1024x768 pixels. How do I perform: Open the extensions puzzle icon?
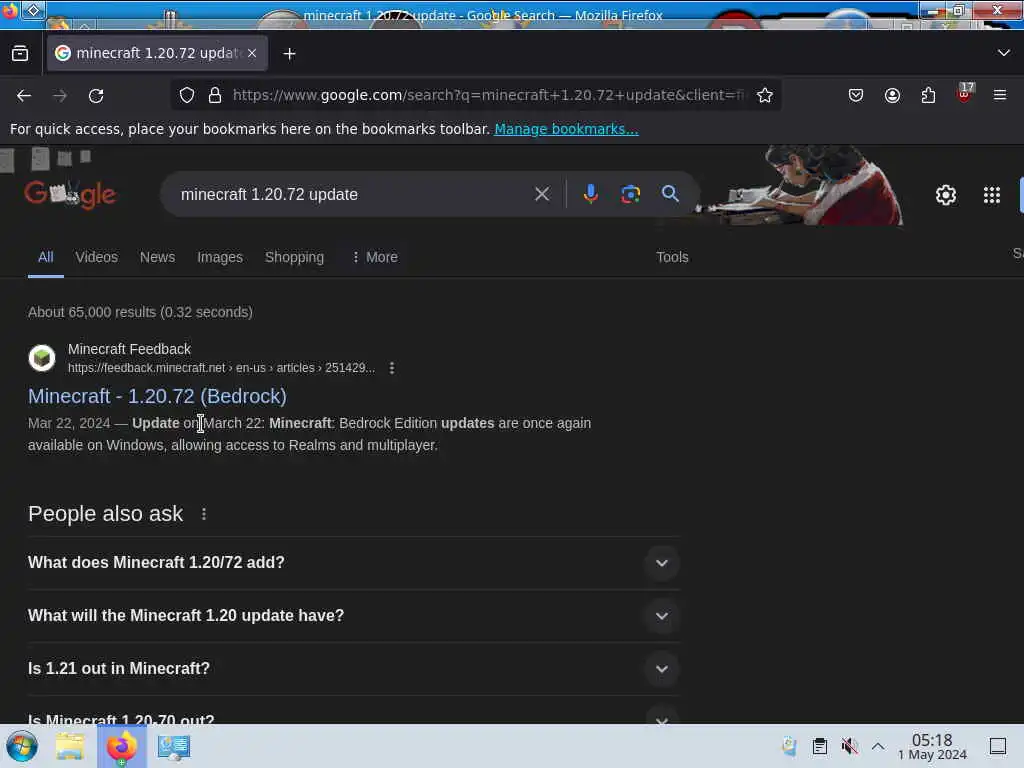tap(928, 95)
